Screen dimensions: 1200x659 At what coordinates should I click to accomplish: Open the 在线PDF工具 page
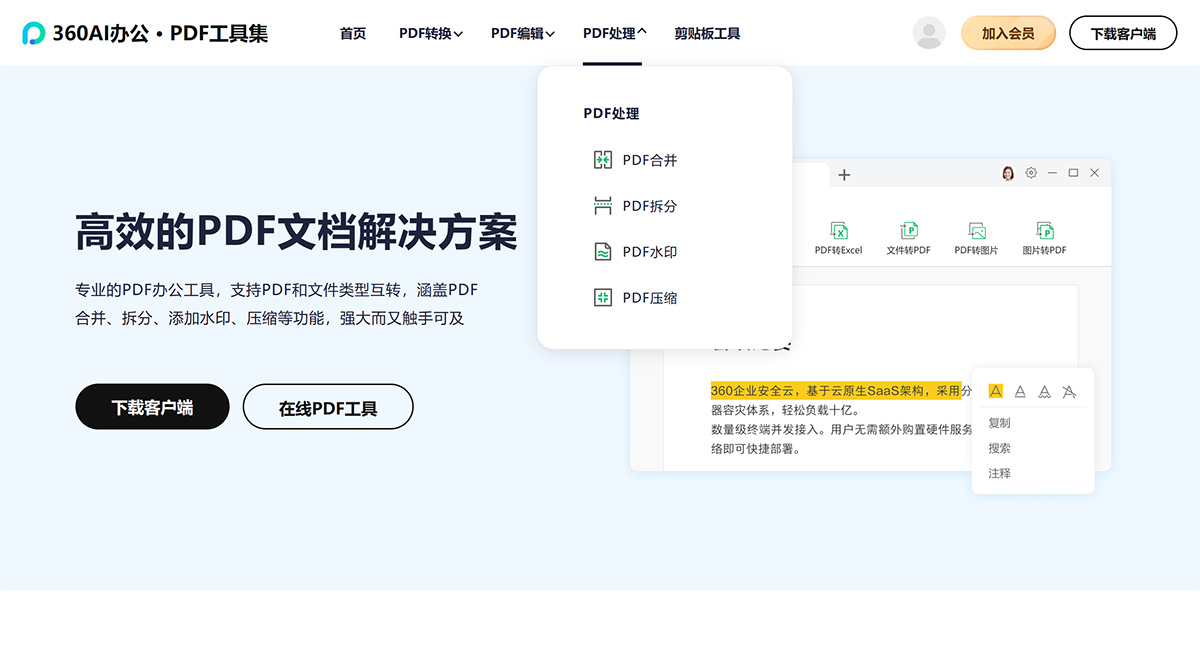(x=327, y=406)
